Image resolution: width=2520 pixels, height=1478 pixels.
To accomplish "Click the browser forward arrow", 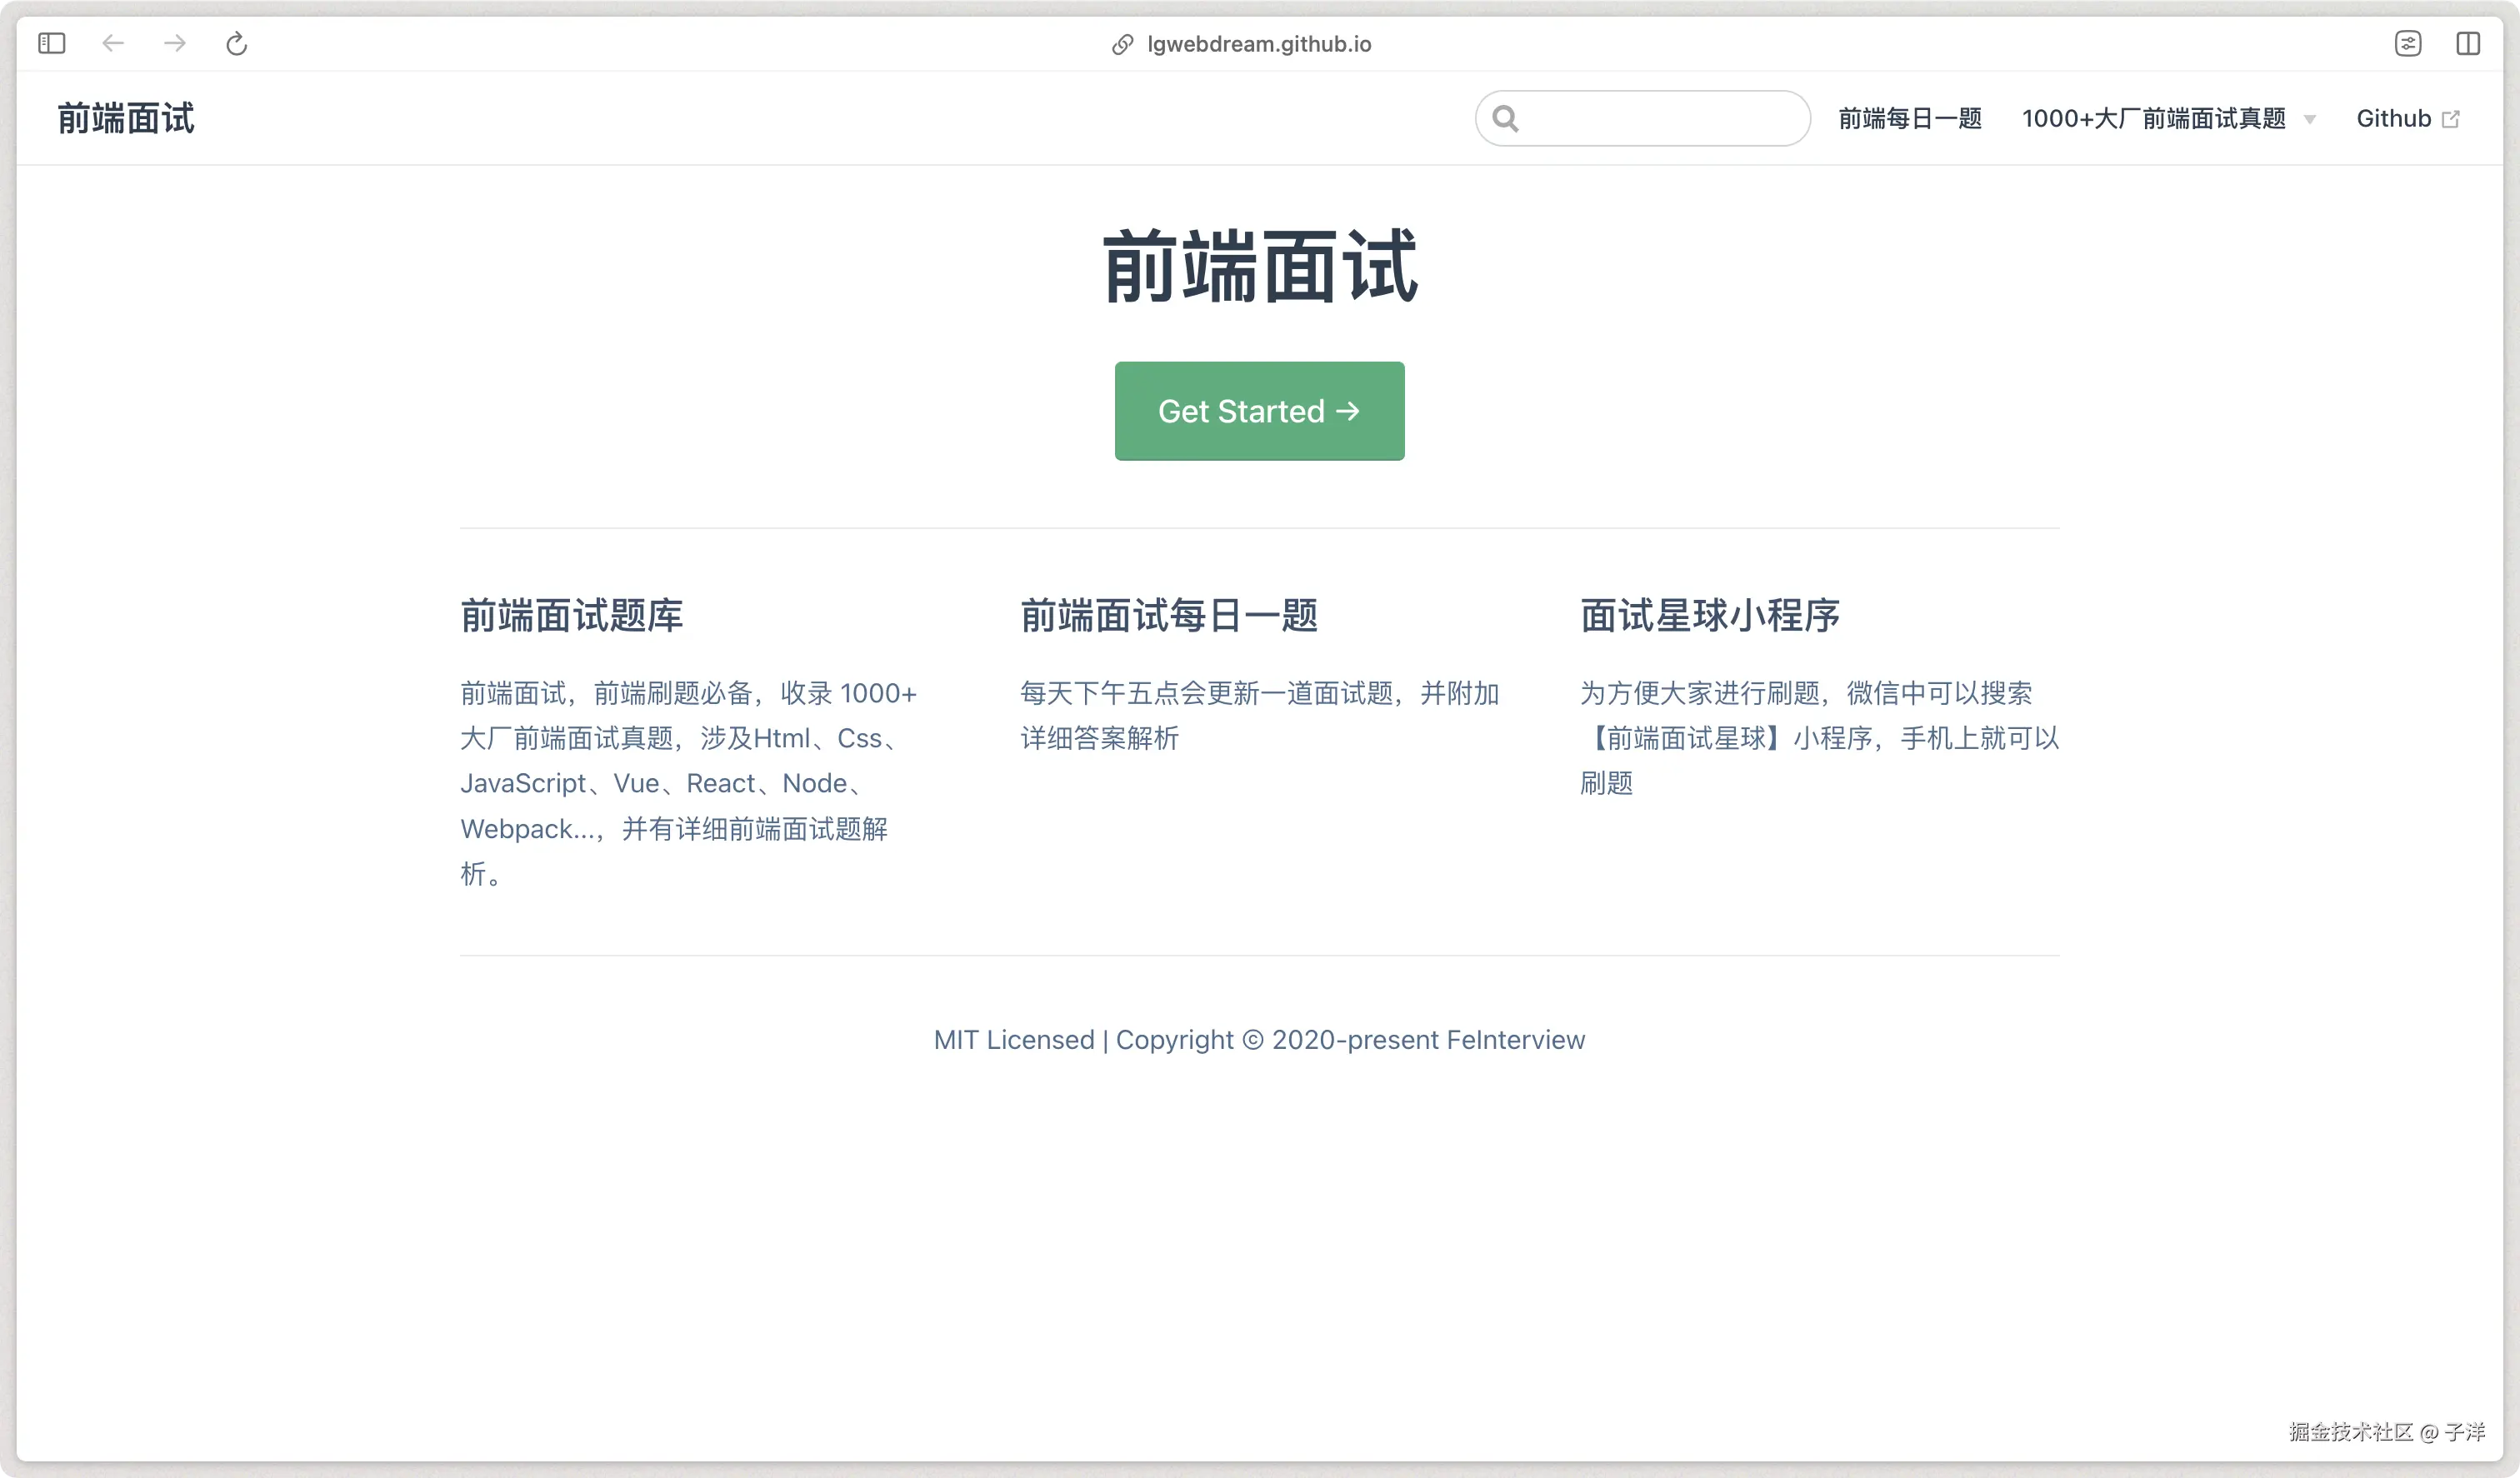I will coord(175,43).
